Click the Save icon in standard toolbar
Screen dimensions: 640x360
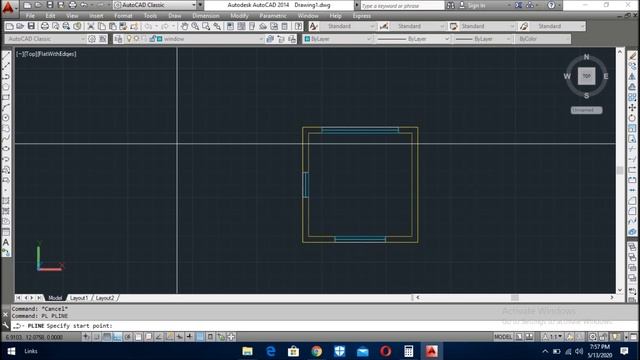point(31,26)
